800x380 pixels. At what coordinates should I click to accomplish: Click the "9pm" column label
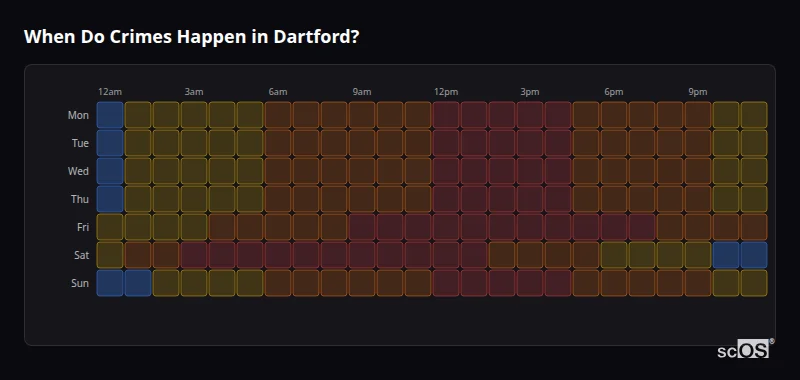(x=698, y=92)
